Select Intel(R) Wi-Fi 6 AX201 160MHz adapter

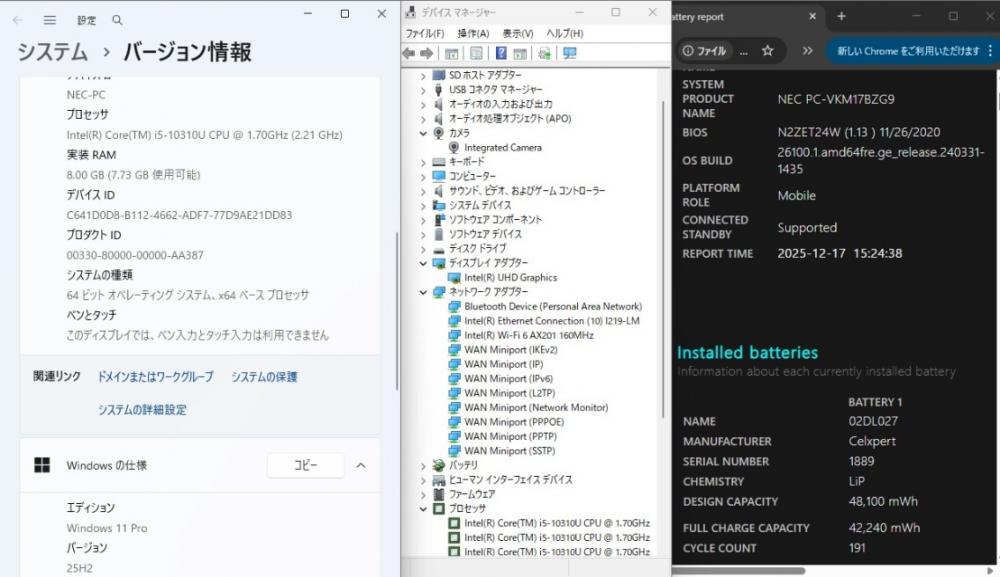tap(529, 335)
